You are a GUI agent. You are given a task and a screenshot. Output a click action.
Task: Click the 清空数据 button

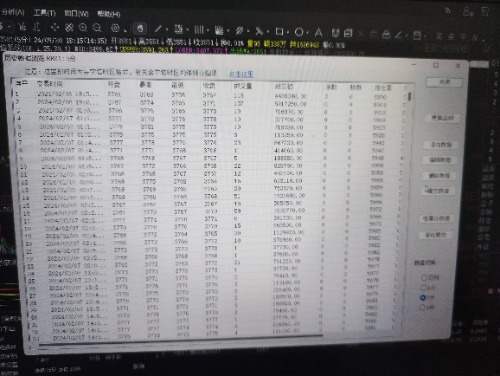click(438, 191)
